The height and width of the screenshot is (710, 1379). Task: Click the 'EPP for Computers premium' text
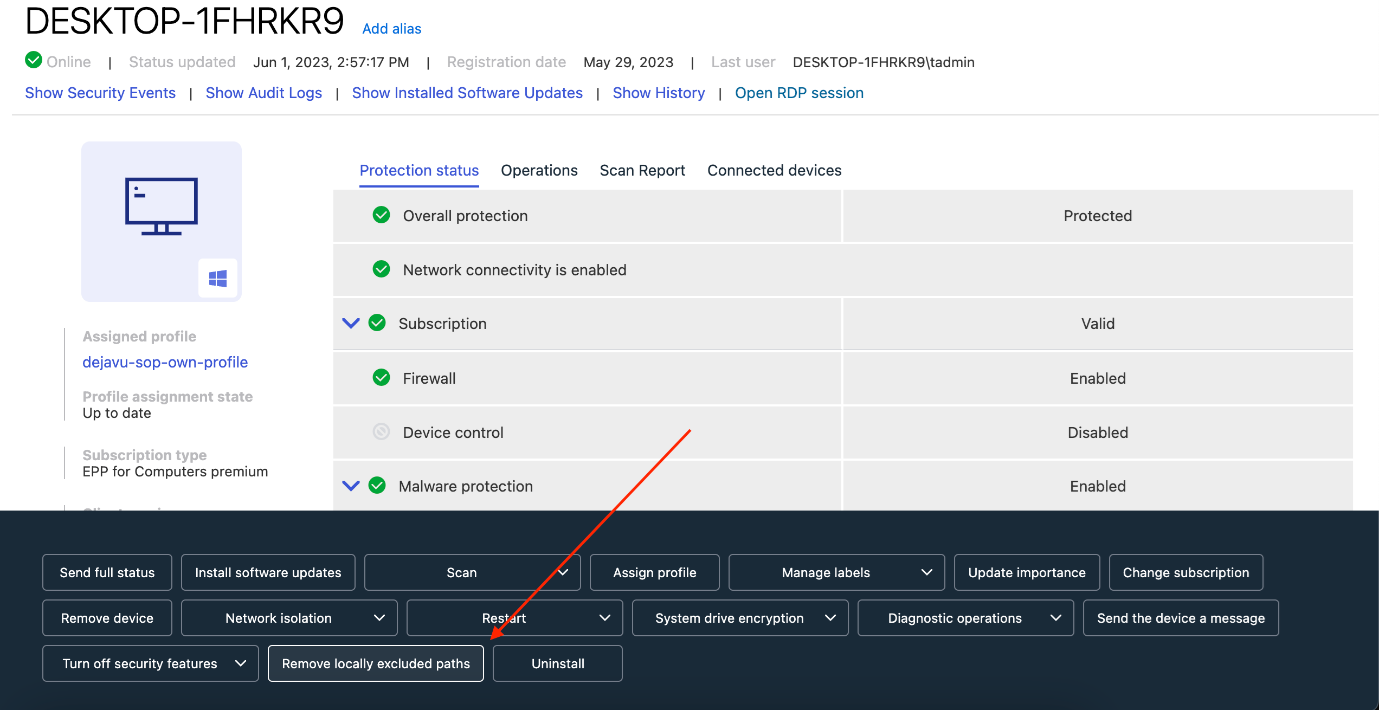(x=175, y=471)
